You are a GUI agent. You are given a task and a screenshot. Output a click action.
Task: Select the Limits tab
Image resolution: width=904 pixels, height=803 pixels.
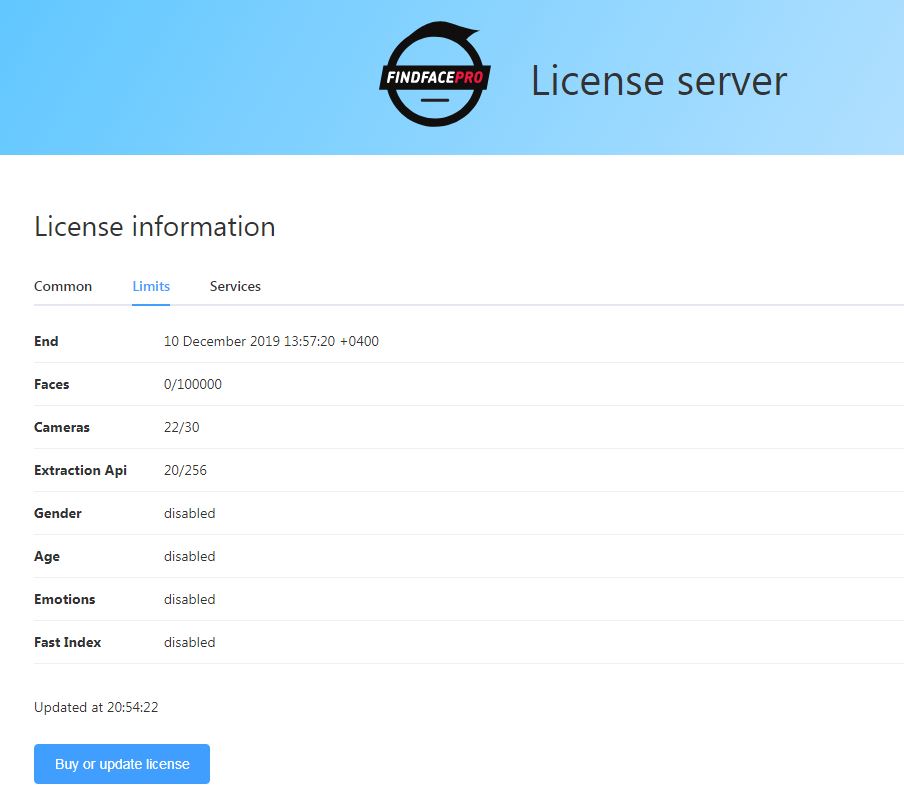[151, 286]
